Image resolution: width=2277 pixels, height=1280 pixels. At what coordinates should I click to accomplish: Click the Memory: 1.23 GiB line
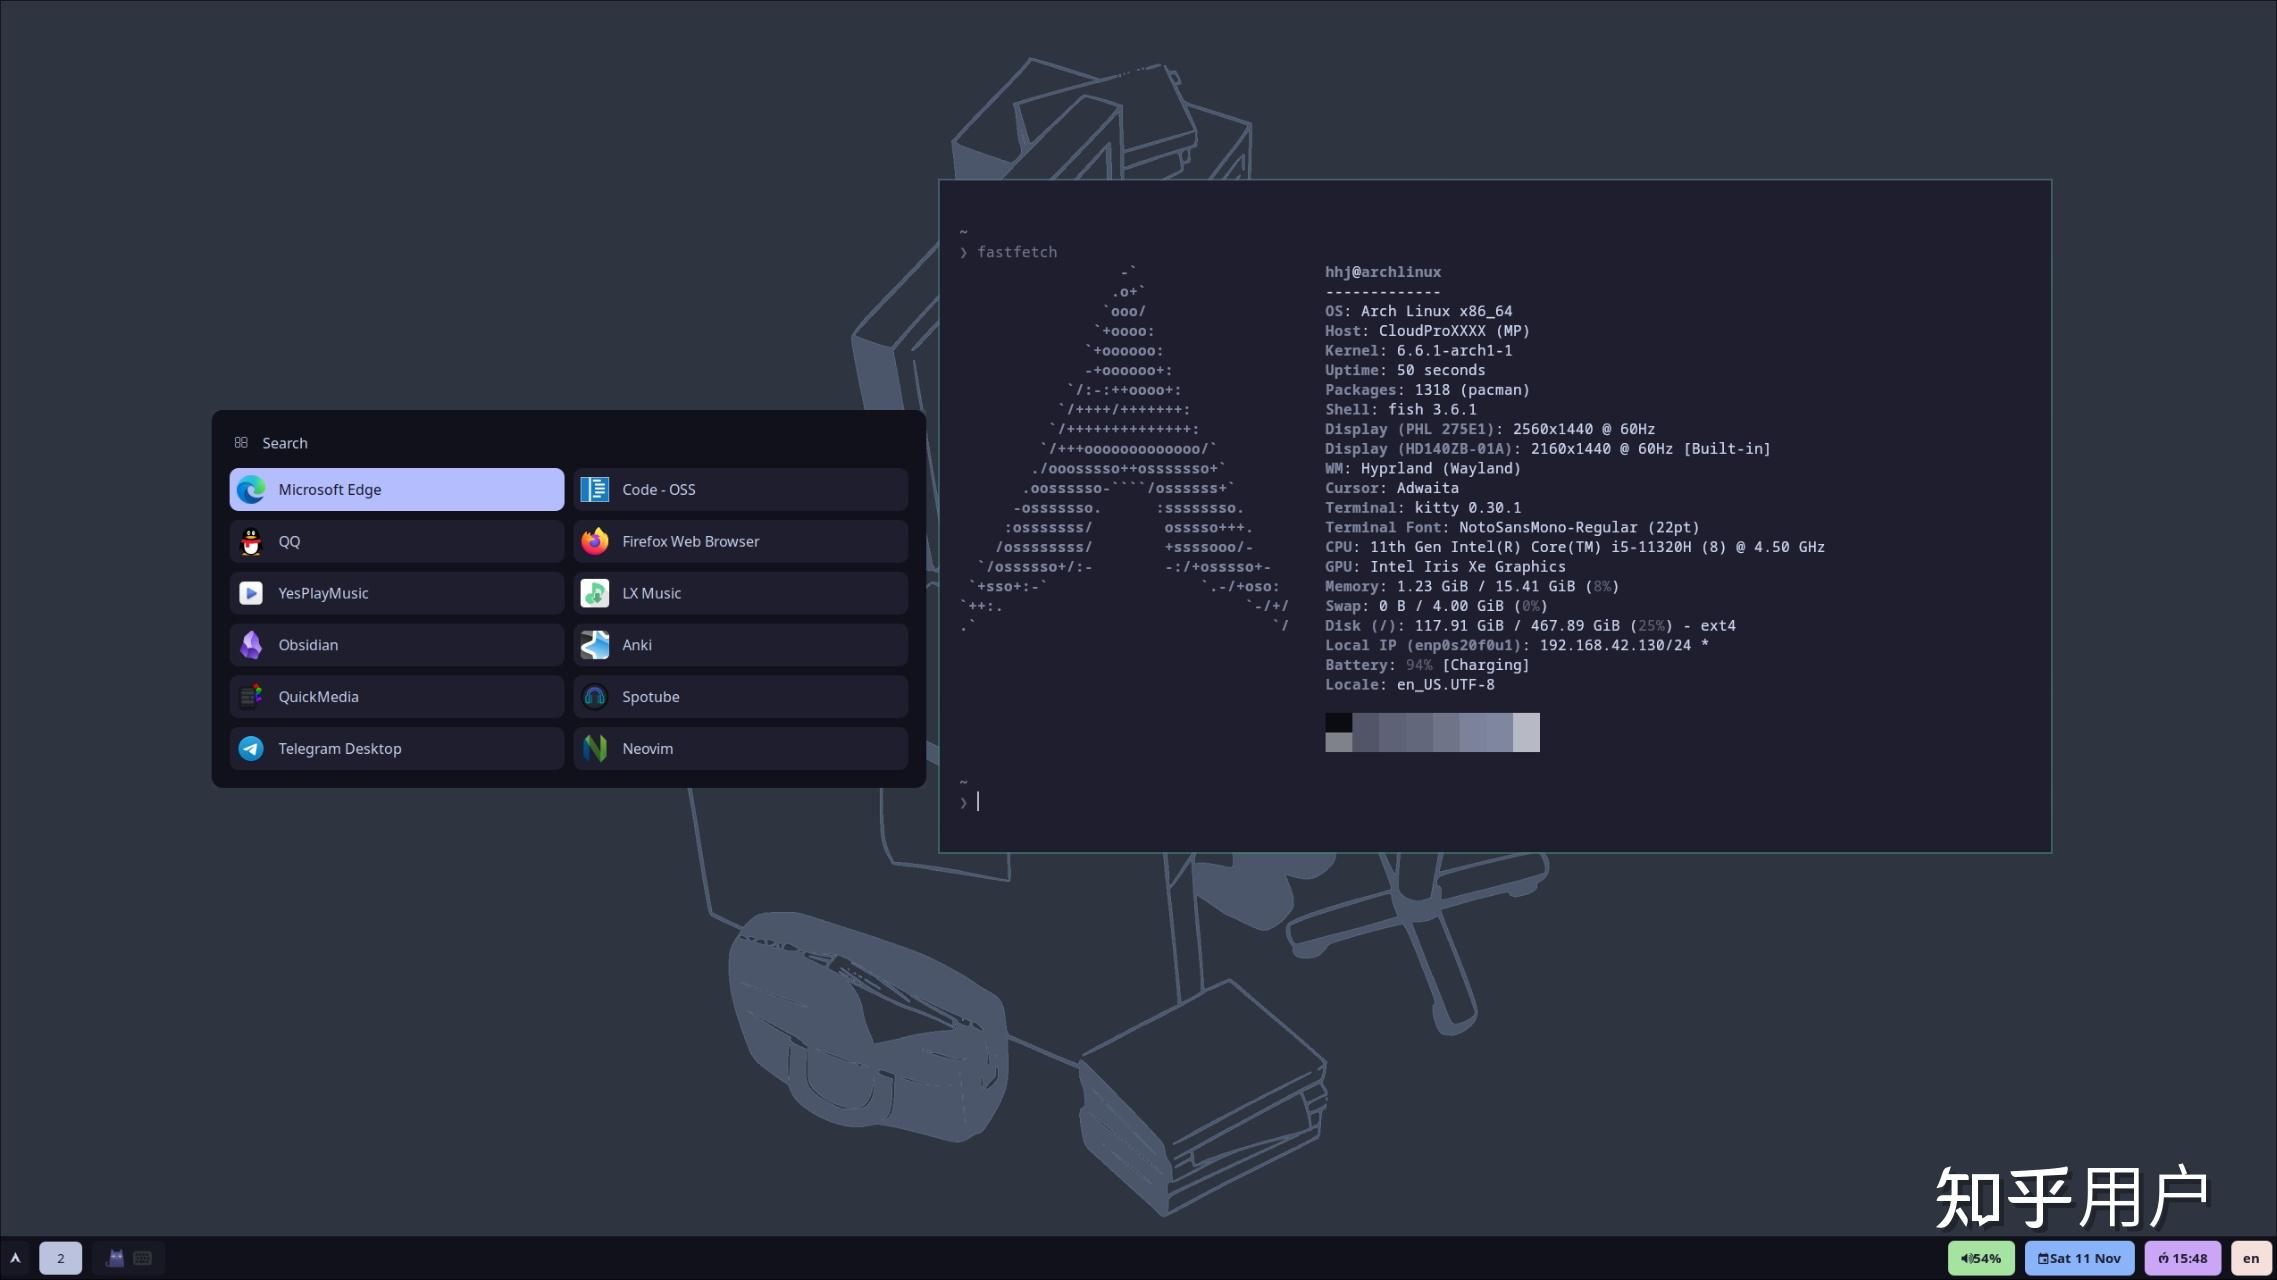[x=1472, y=586]
